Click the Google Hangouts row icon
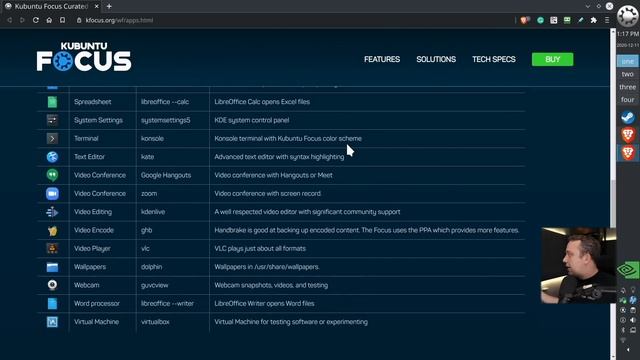Screen dimensions: 640x360 click(52, 175)
